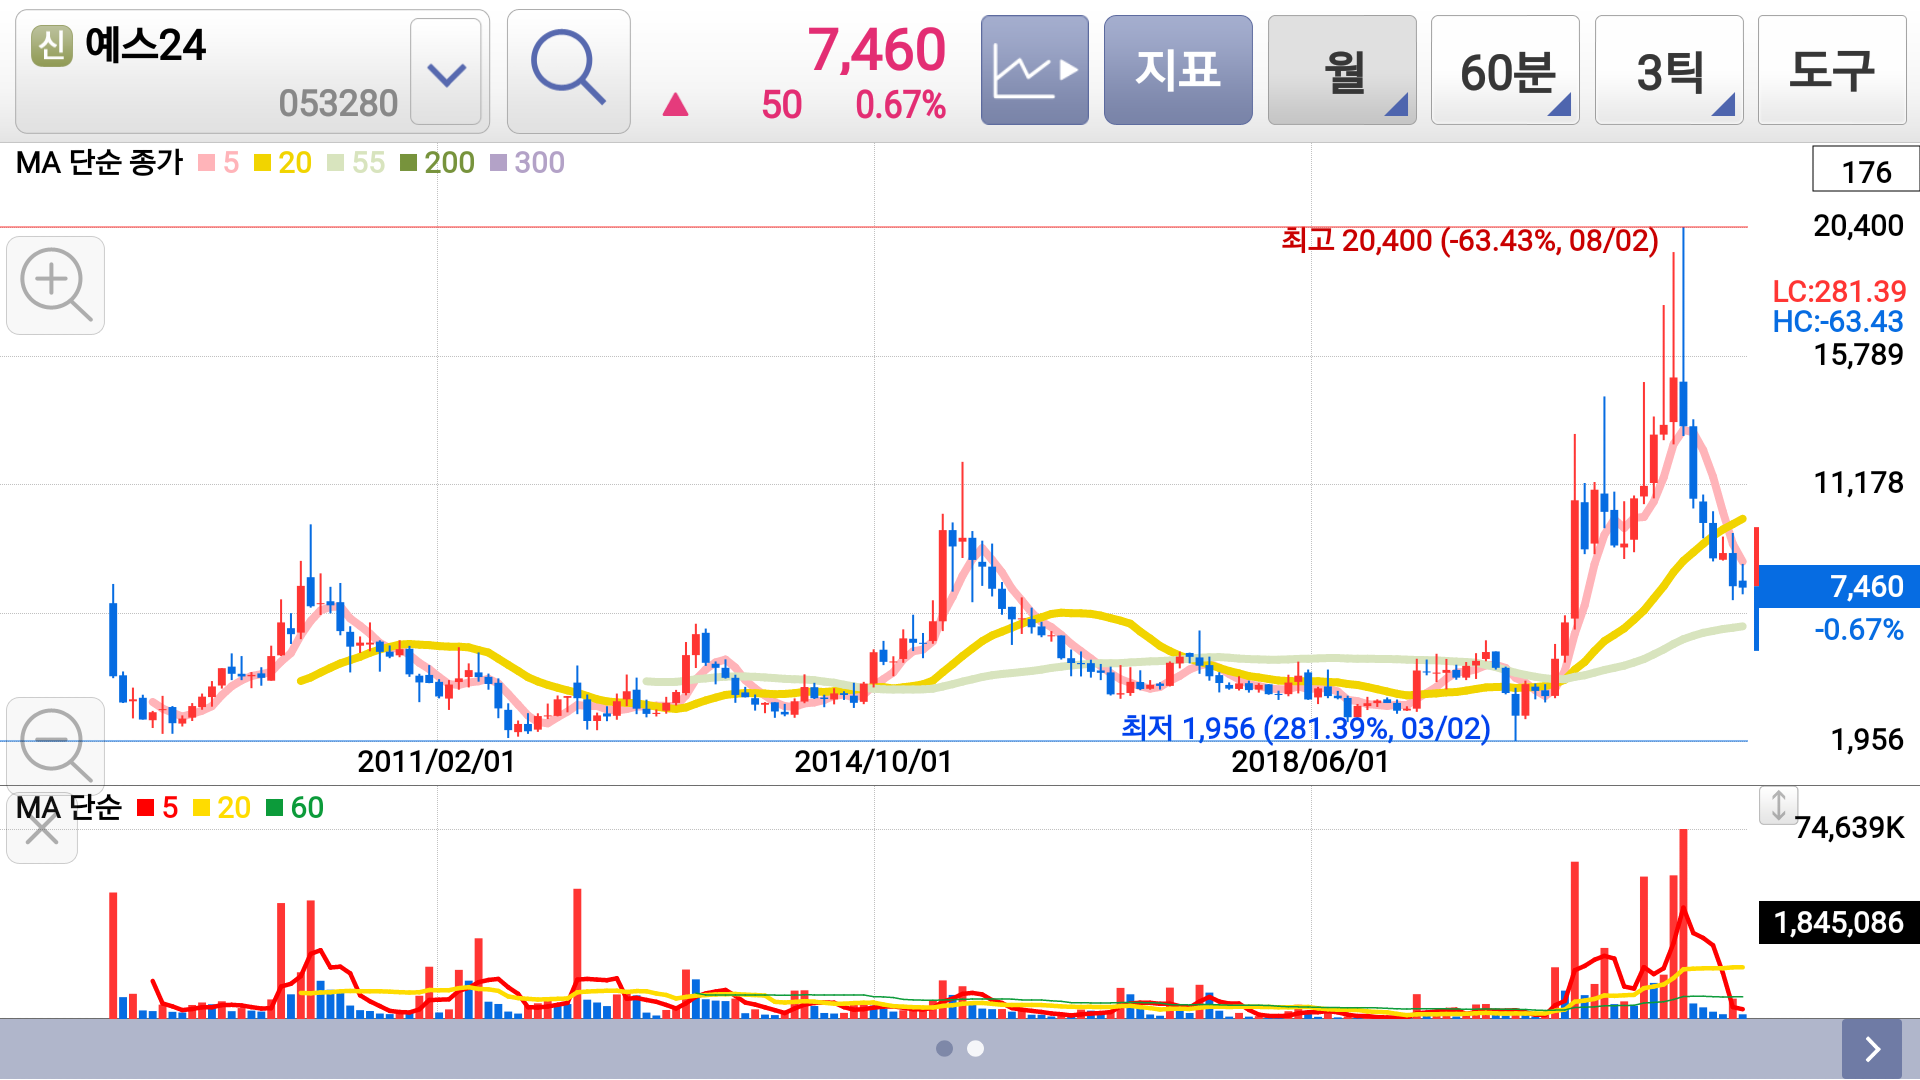1920x1080 pixels.
Task: Click the 2014/10/01 date label
Action: click(873, 762)
